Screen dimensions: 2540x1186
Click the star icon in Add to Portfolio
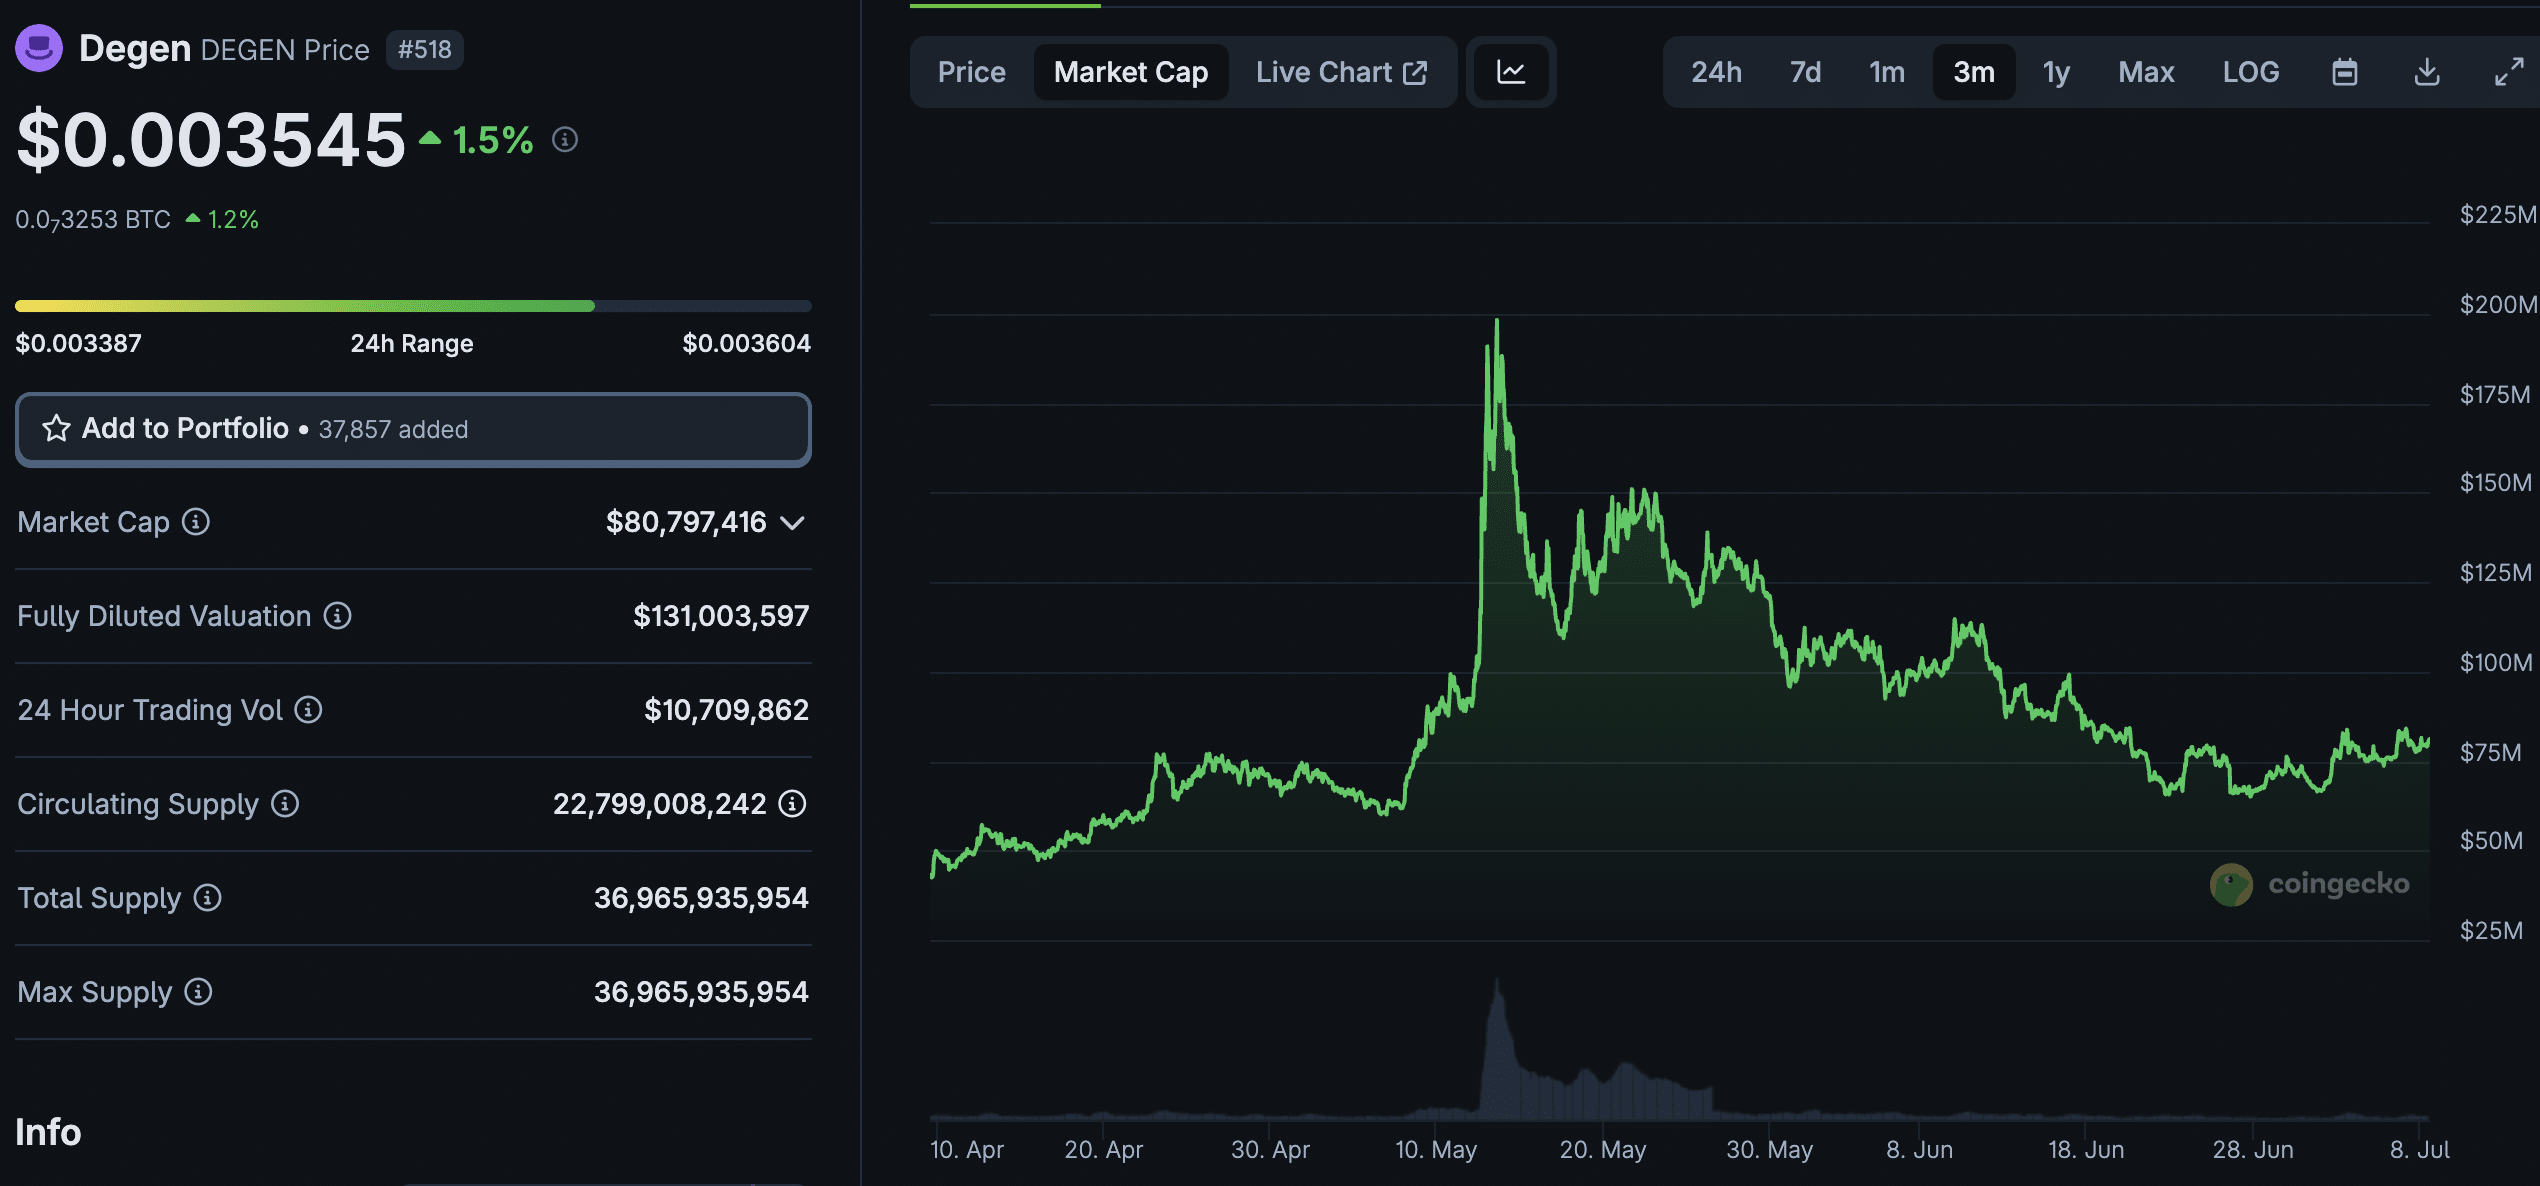click(57, 428)
